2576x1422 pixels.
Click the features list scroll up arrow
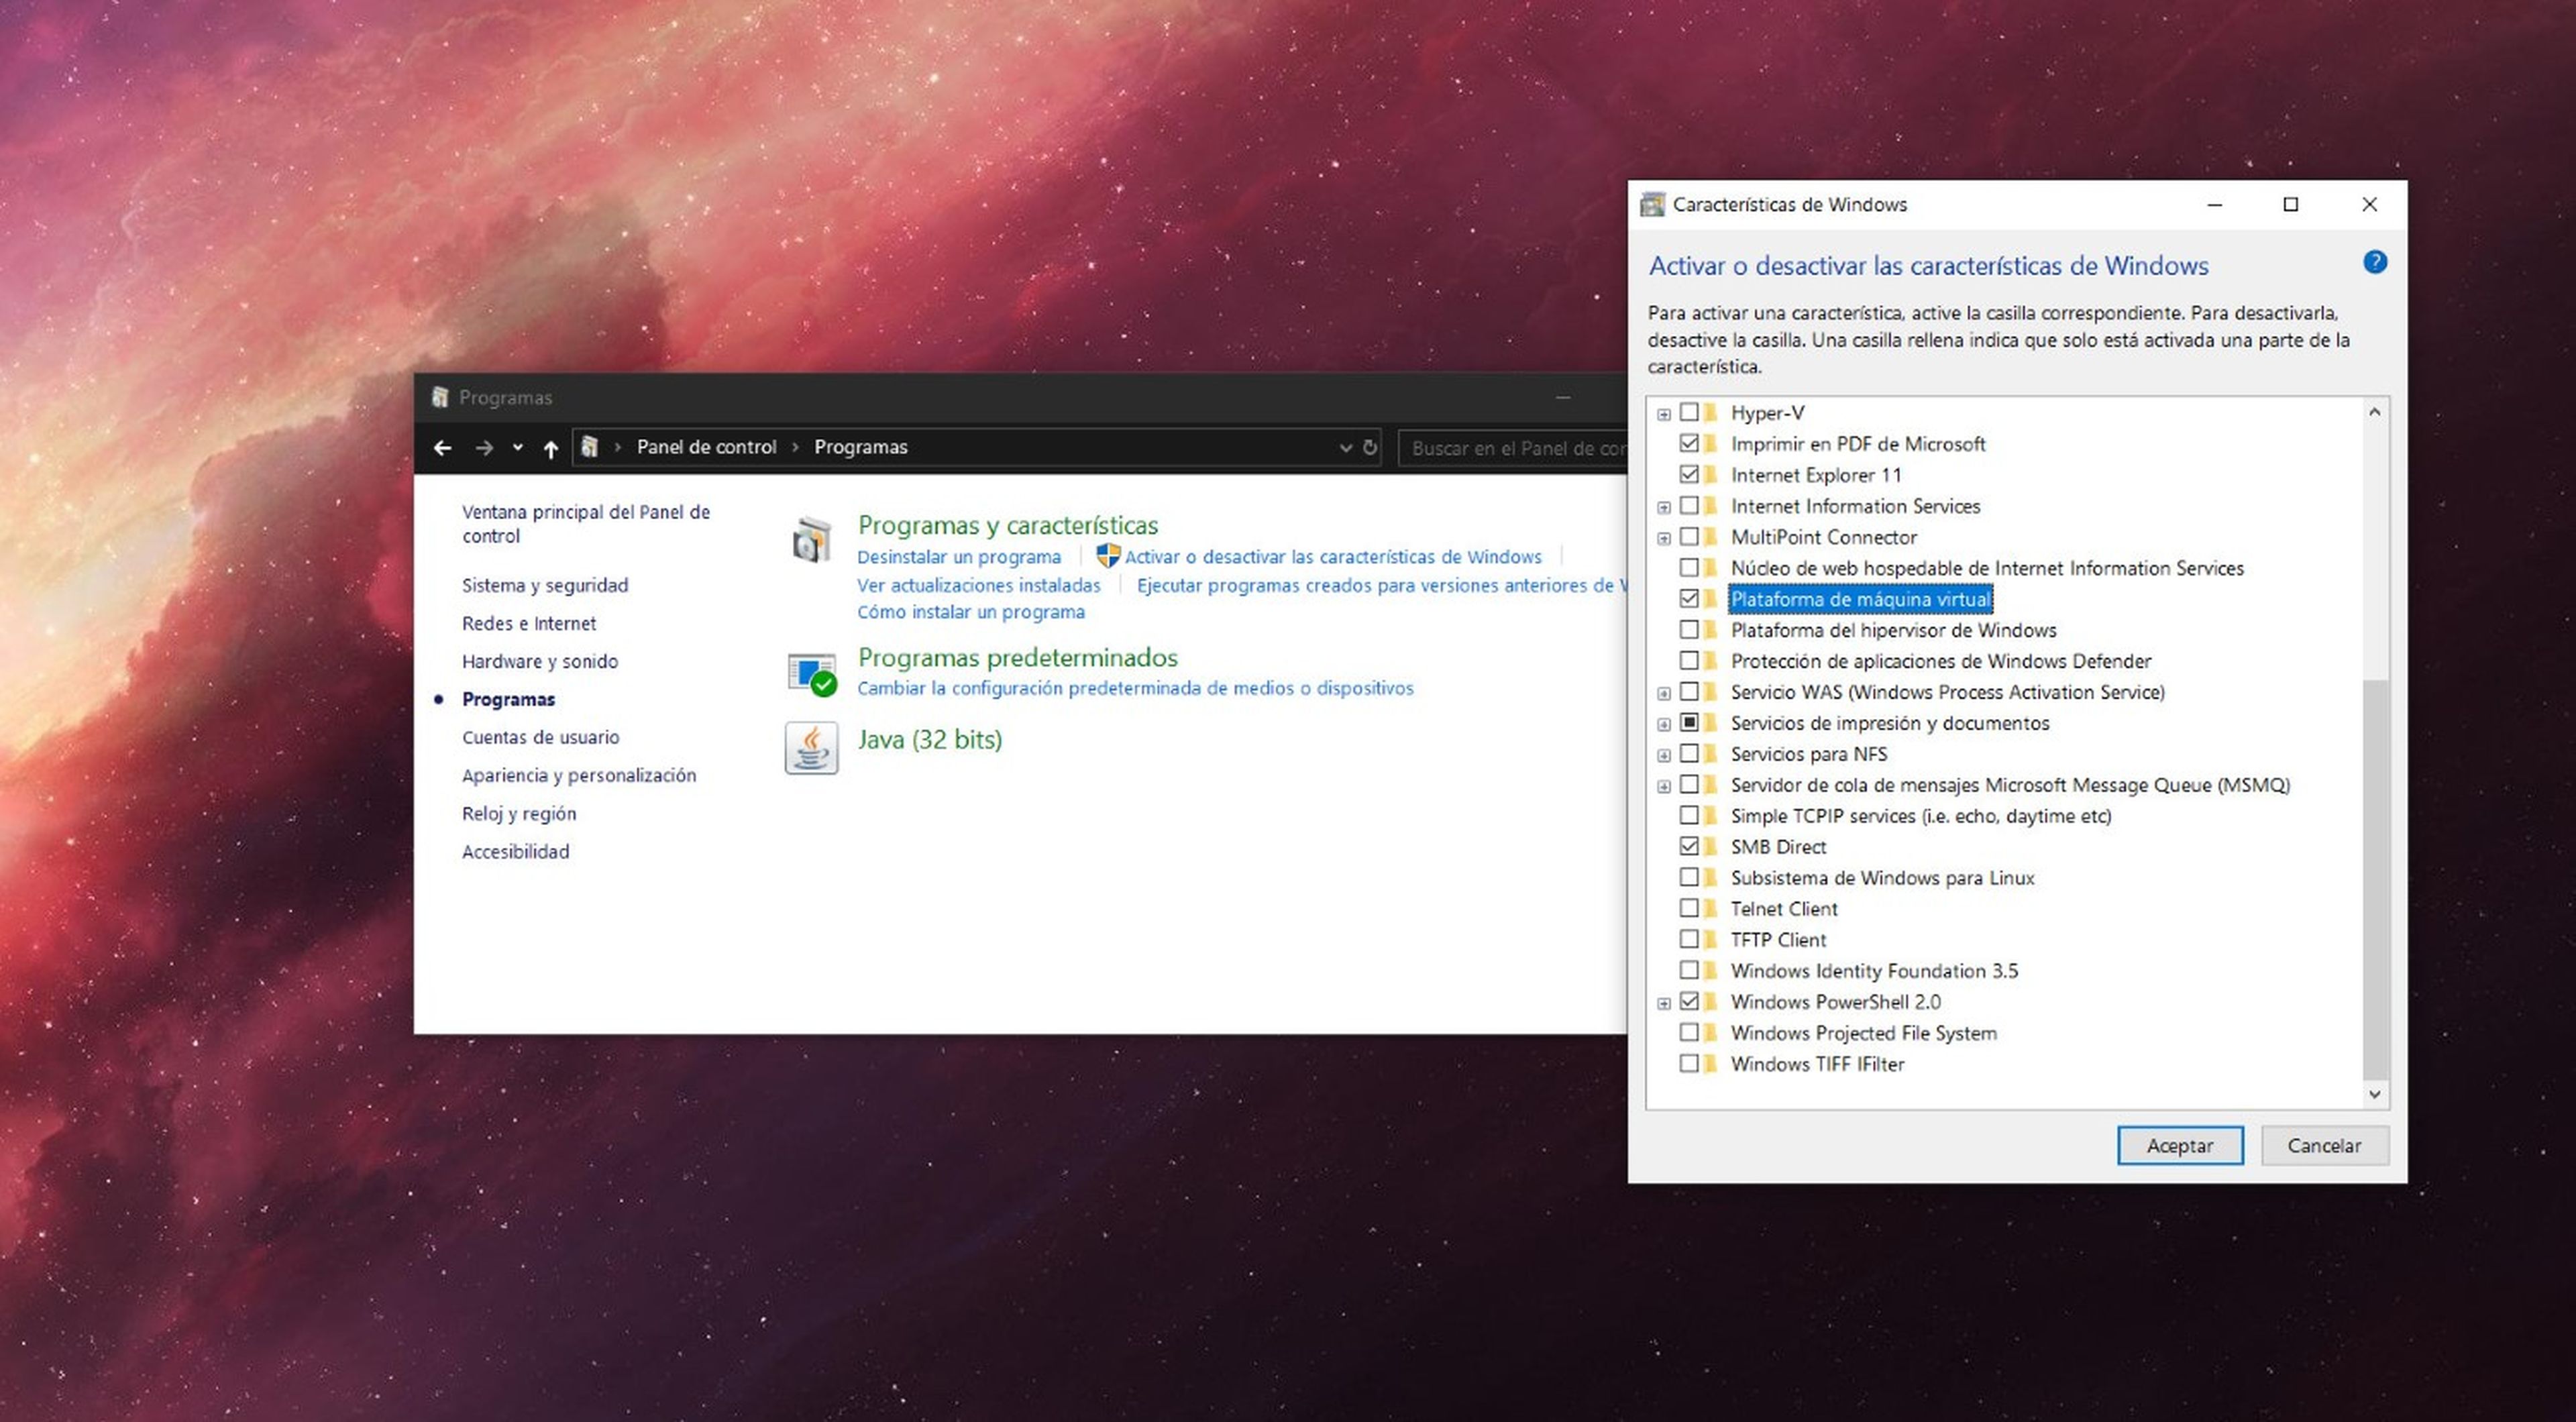[2375, 412]
